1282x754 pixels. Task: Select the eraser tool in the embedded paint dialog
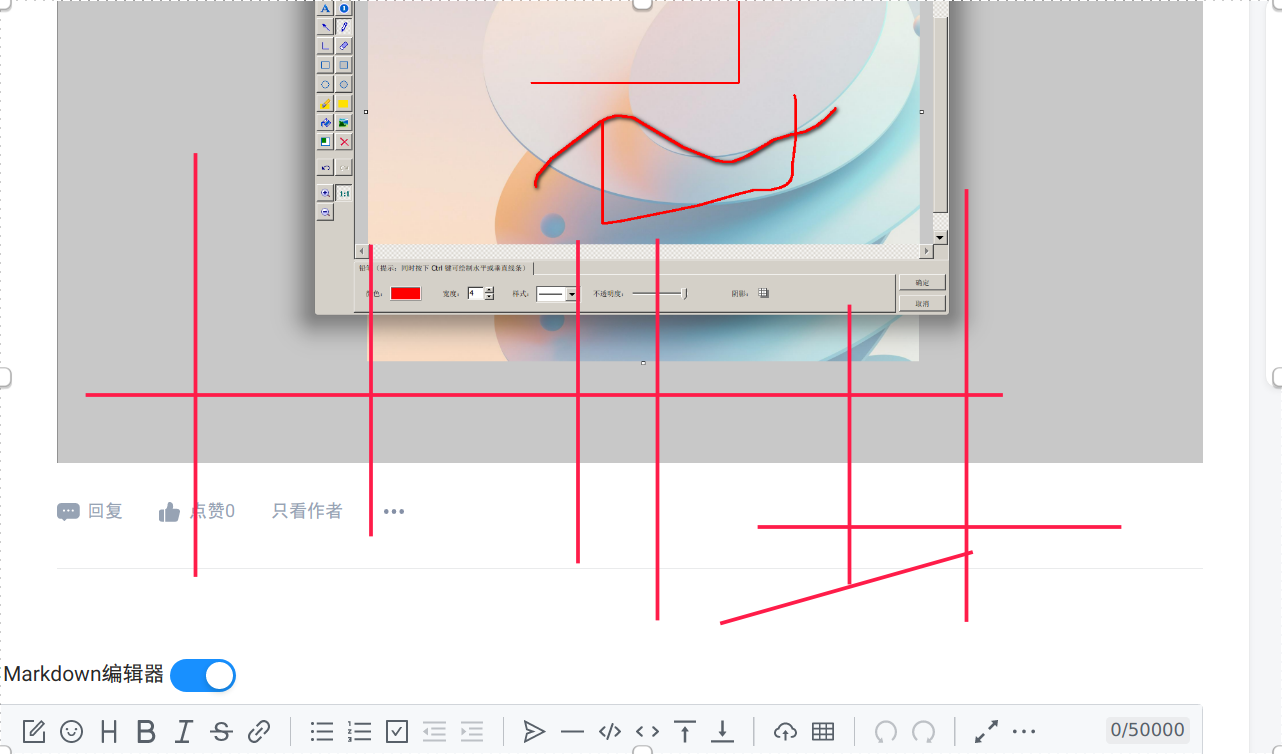(x=344, y=46)
